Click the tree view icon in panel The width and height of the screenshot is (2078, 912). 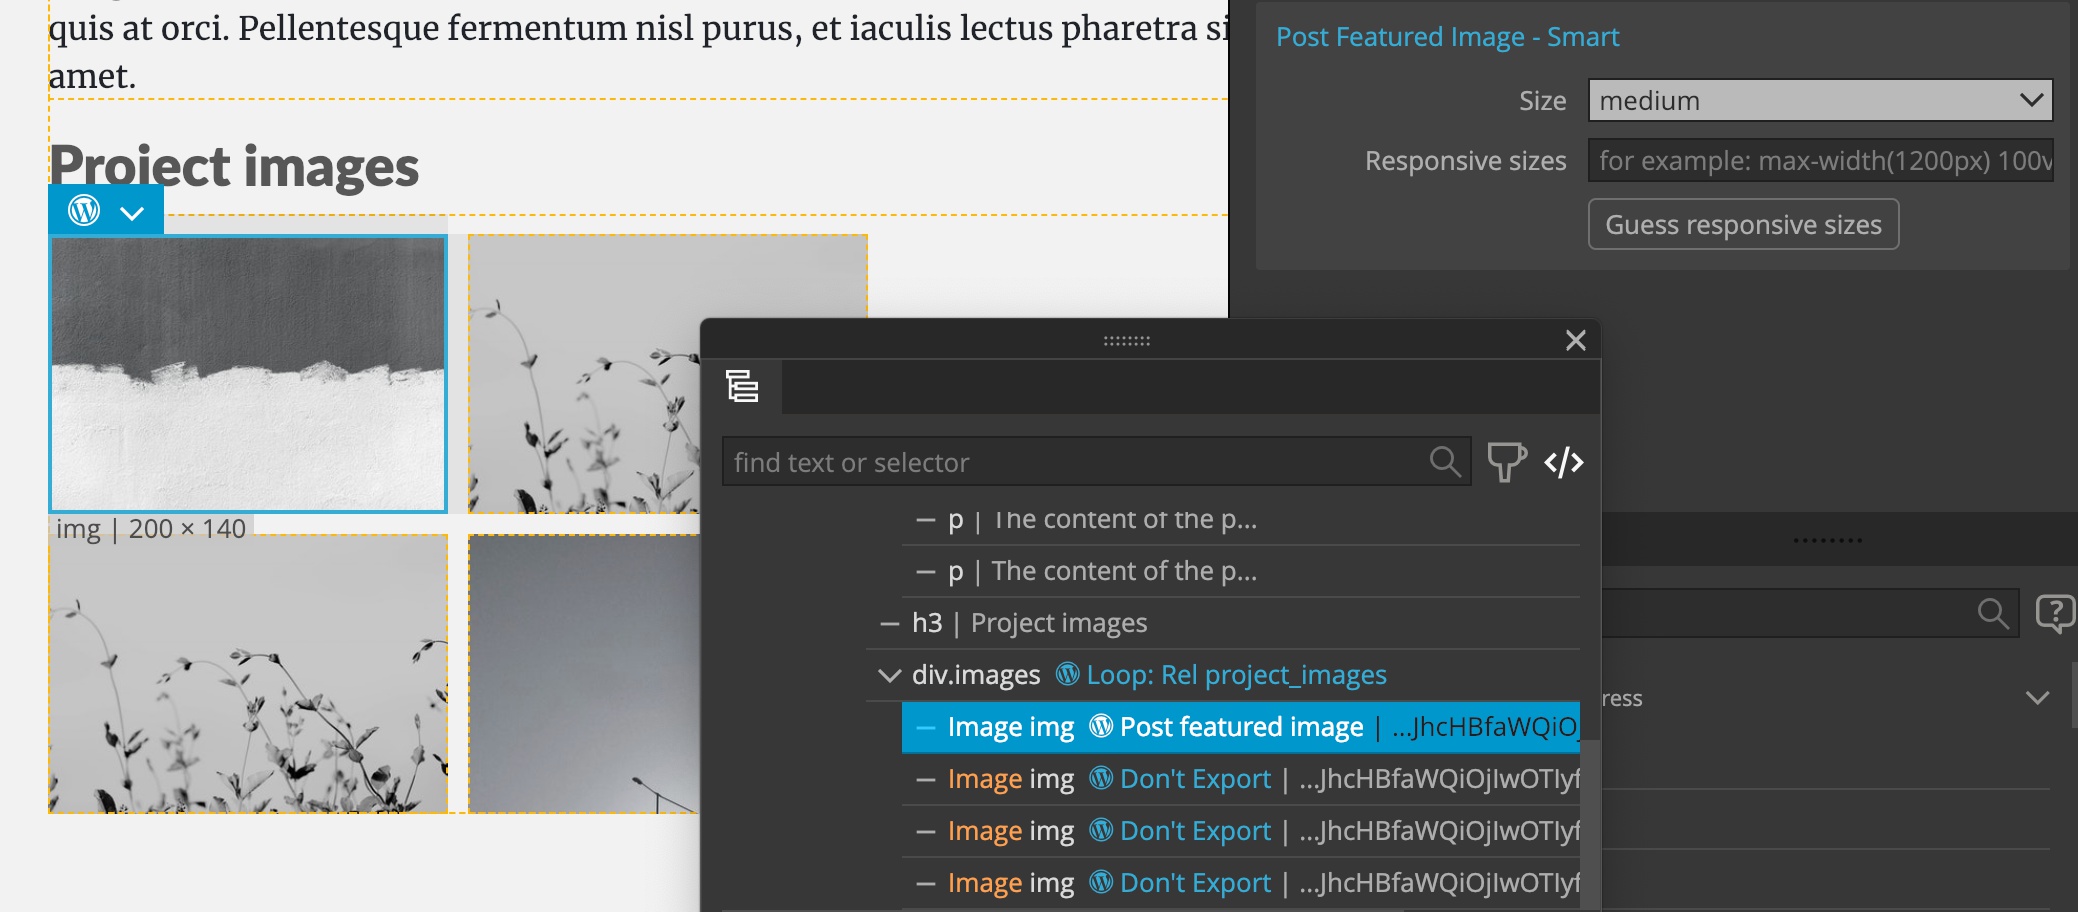pyautogui.click(x=742, y=386)
